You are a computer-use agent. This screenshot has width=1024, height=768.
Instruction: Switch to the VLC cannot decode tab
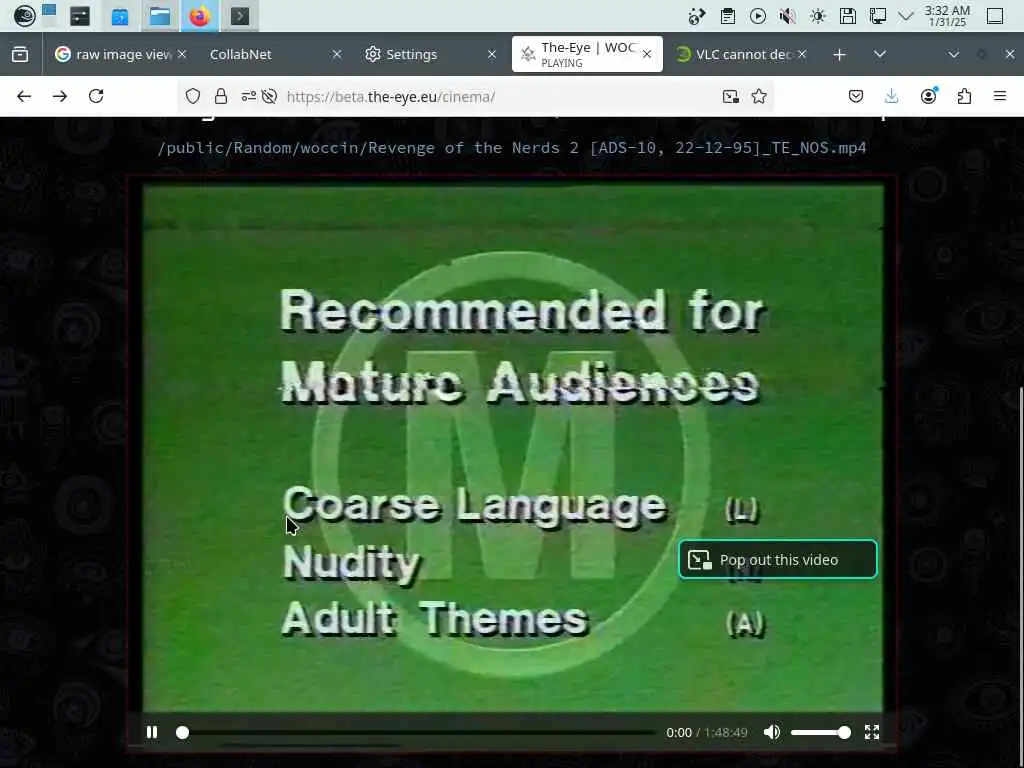741,54
